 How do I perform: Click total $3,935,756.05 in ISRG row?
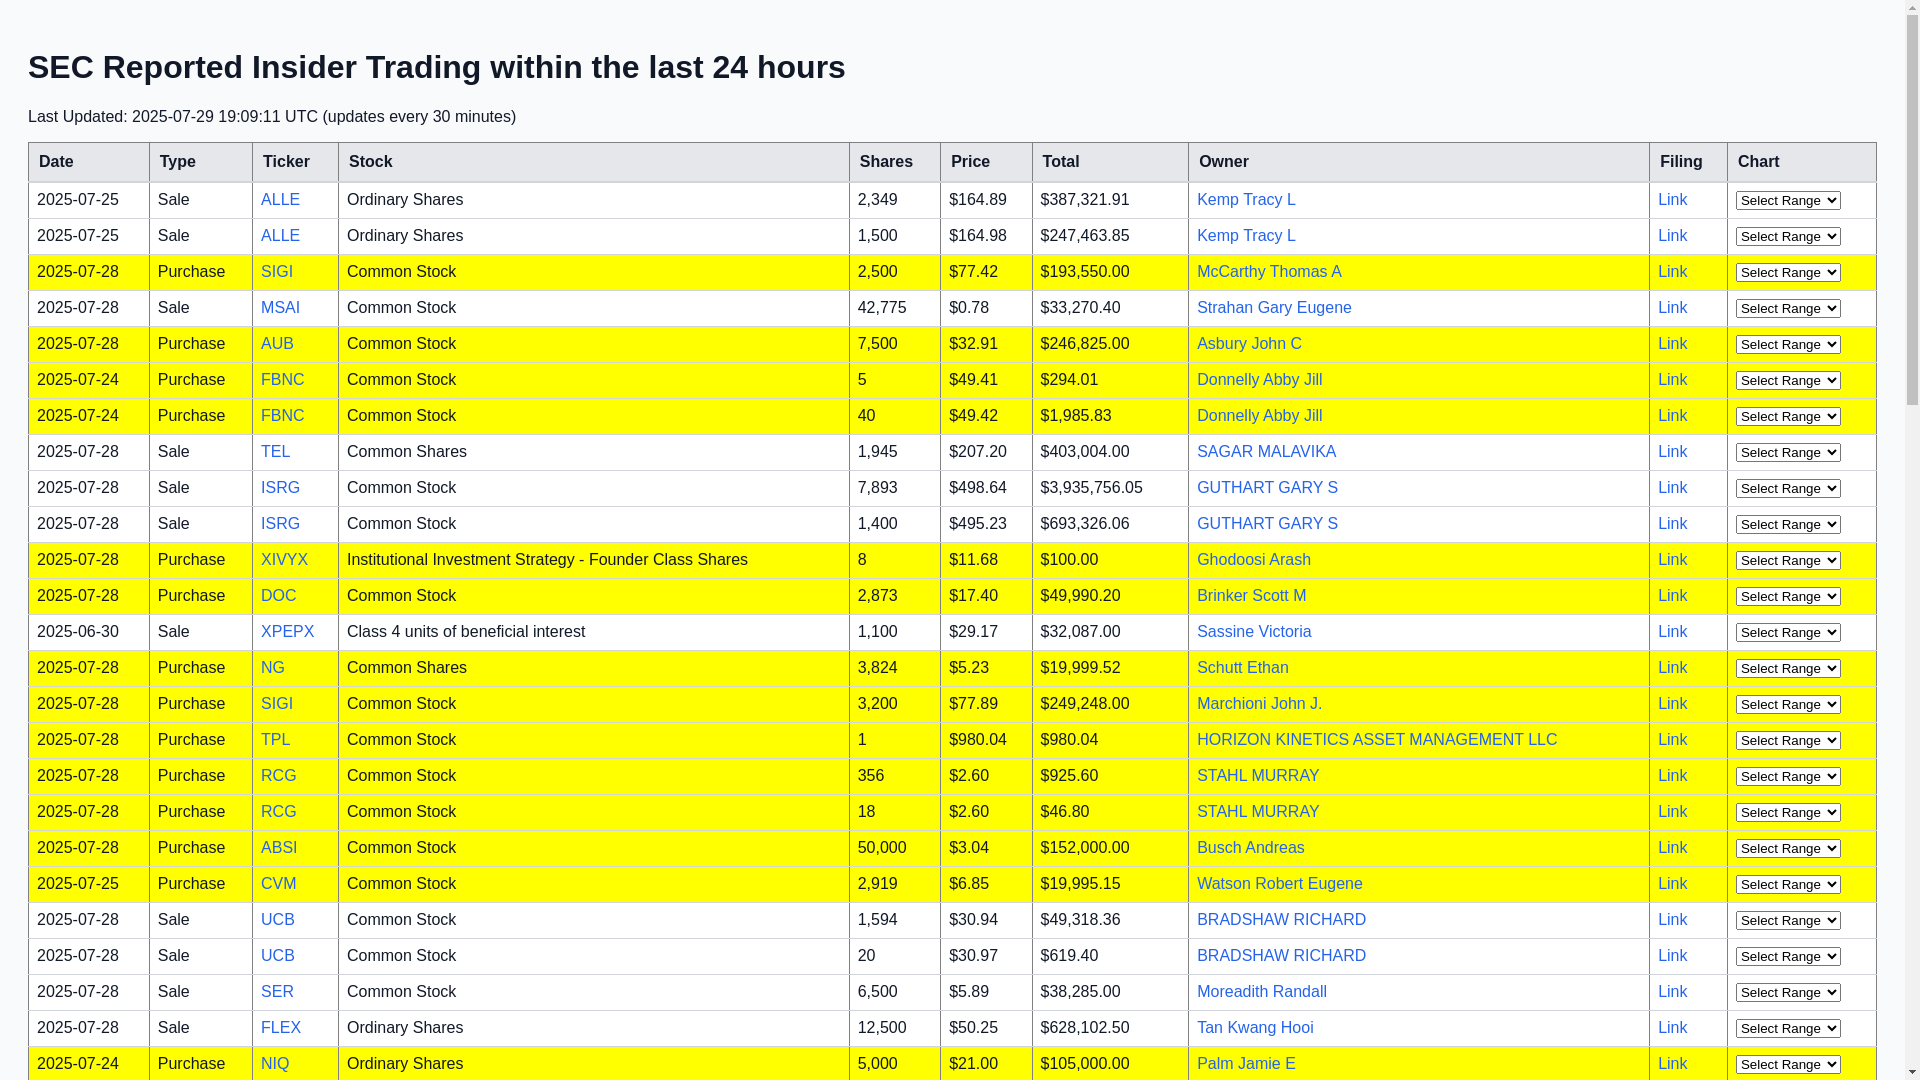click(x=1091, y=488)
